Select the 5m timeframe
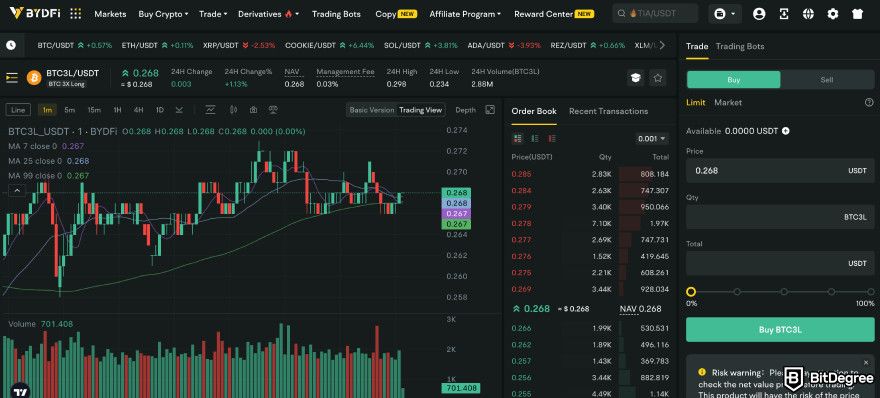The image size is (880, 398). (x=70, y=110)
